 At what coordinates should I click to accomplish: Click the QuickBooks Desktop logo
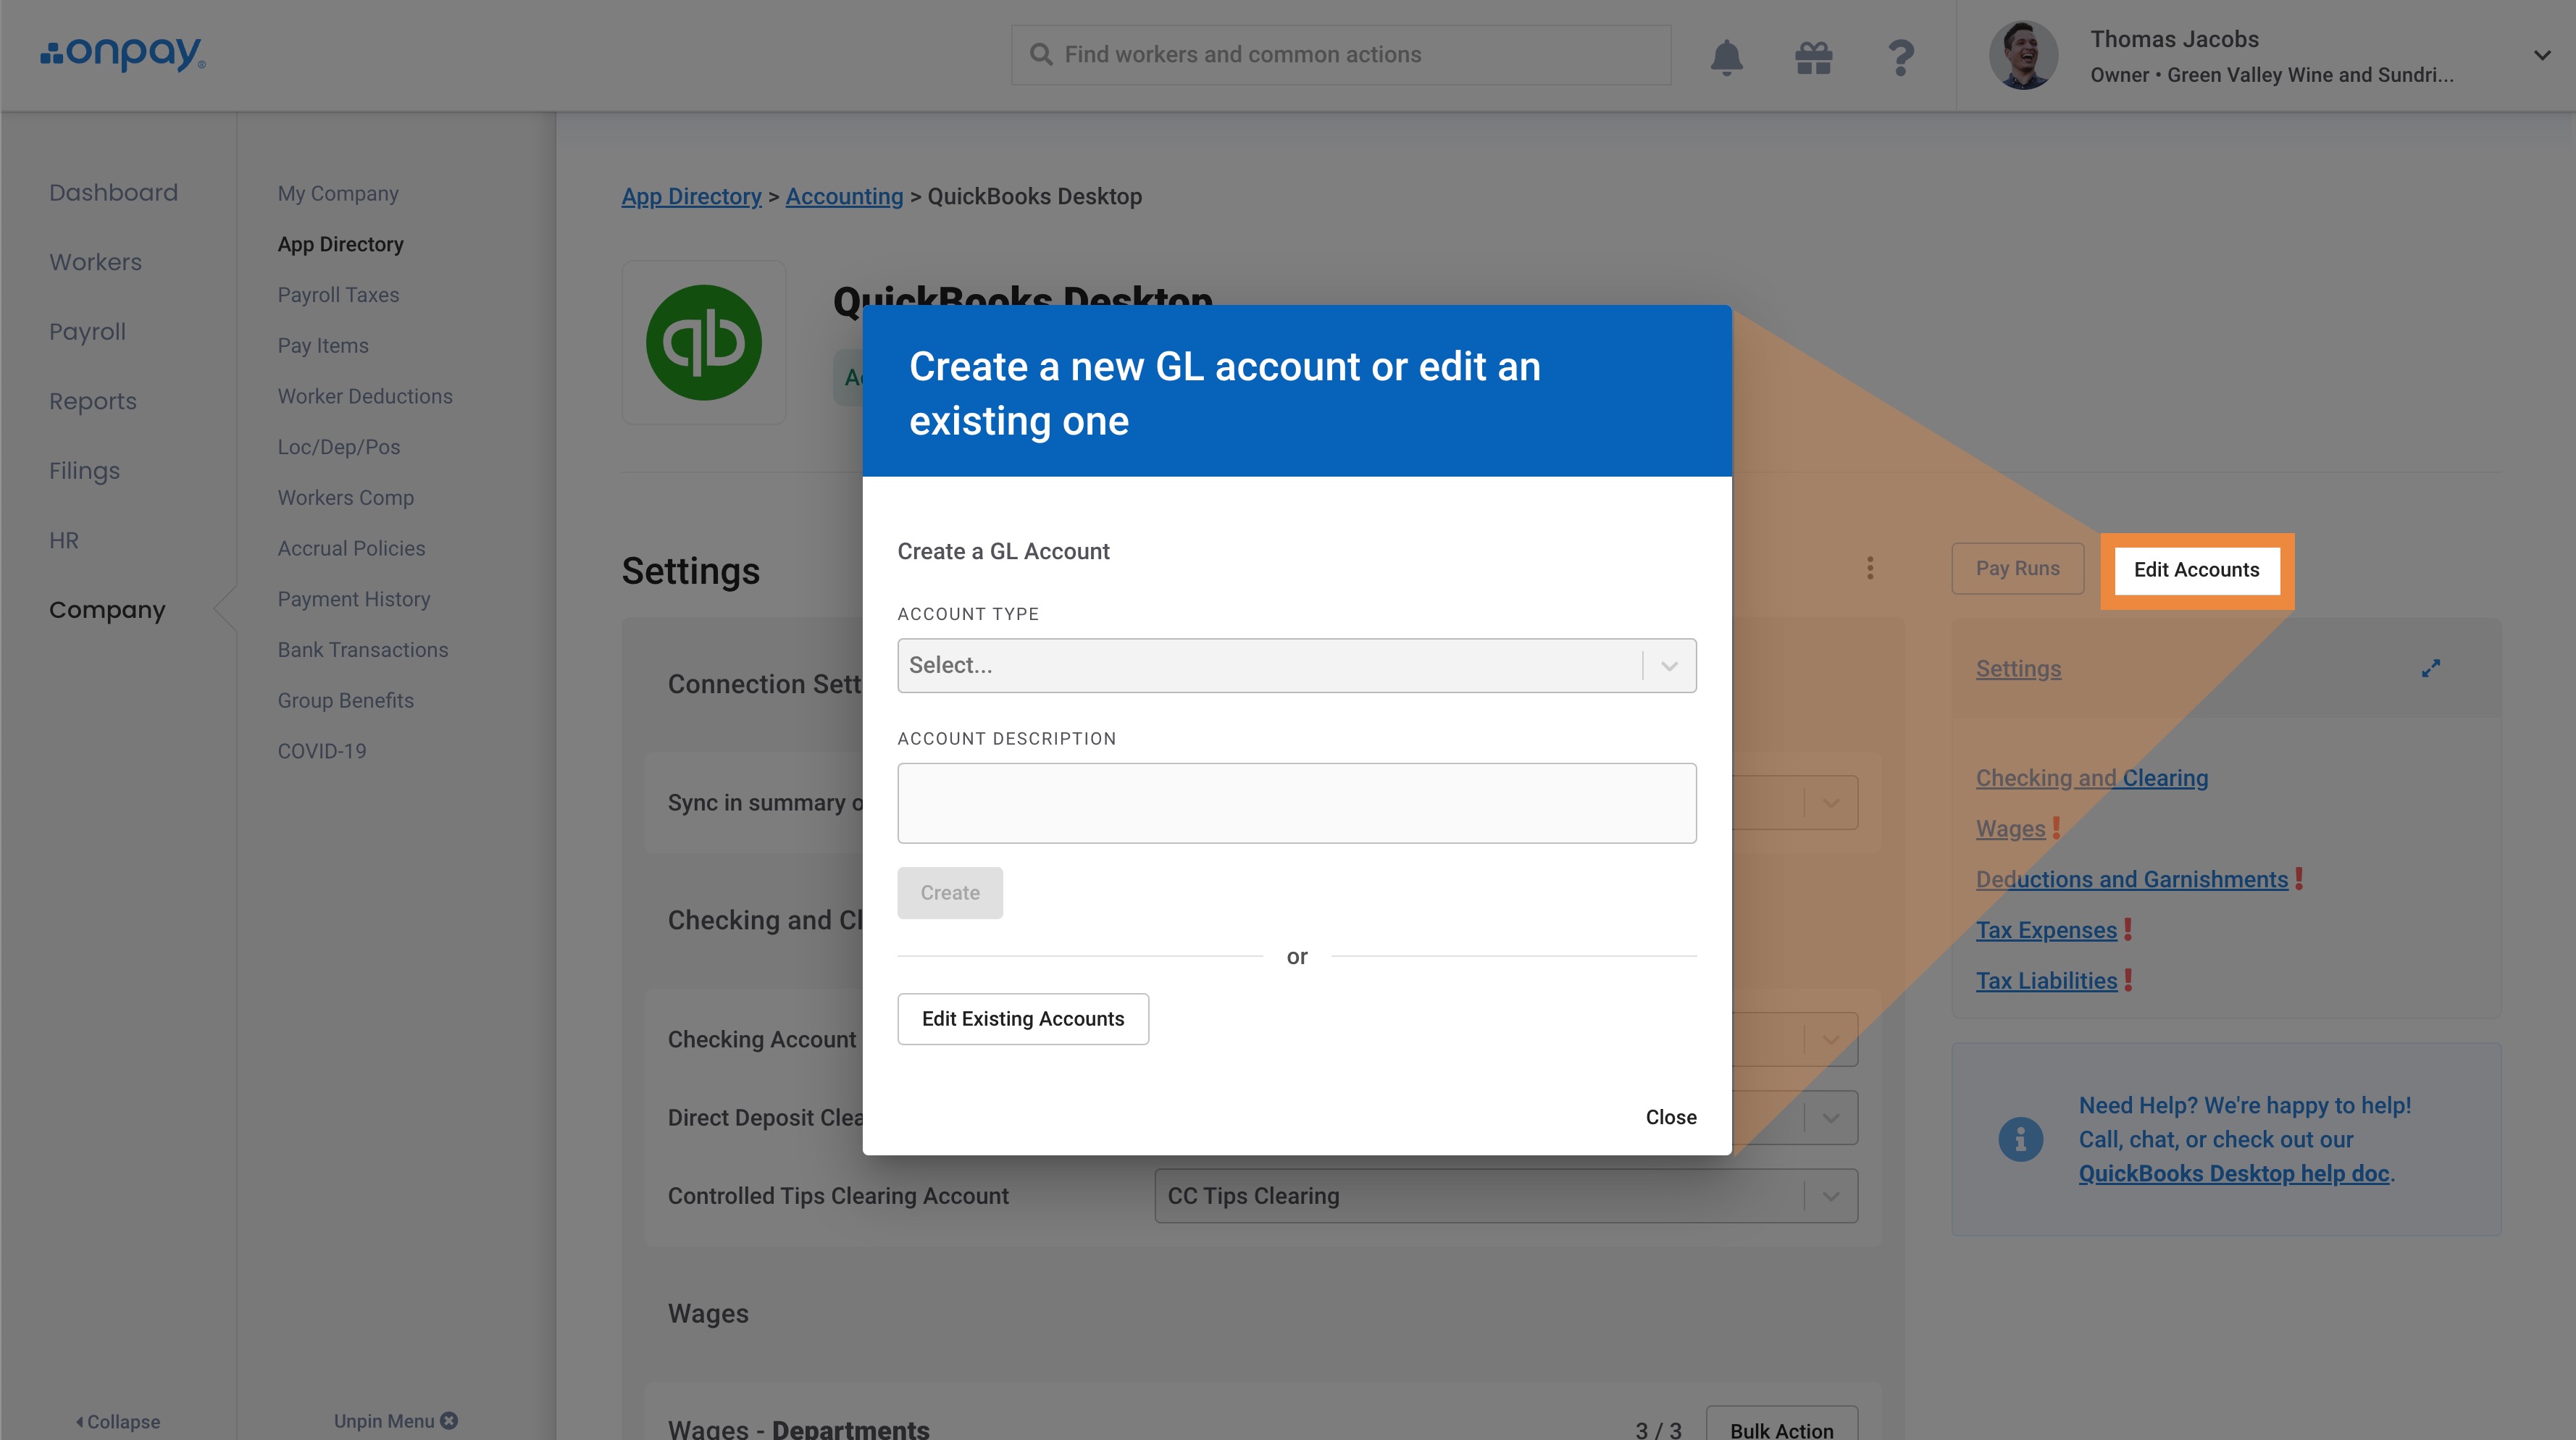coord(704,342)
